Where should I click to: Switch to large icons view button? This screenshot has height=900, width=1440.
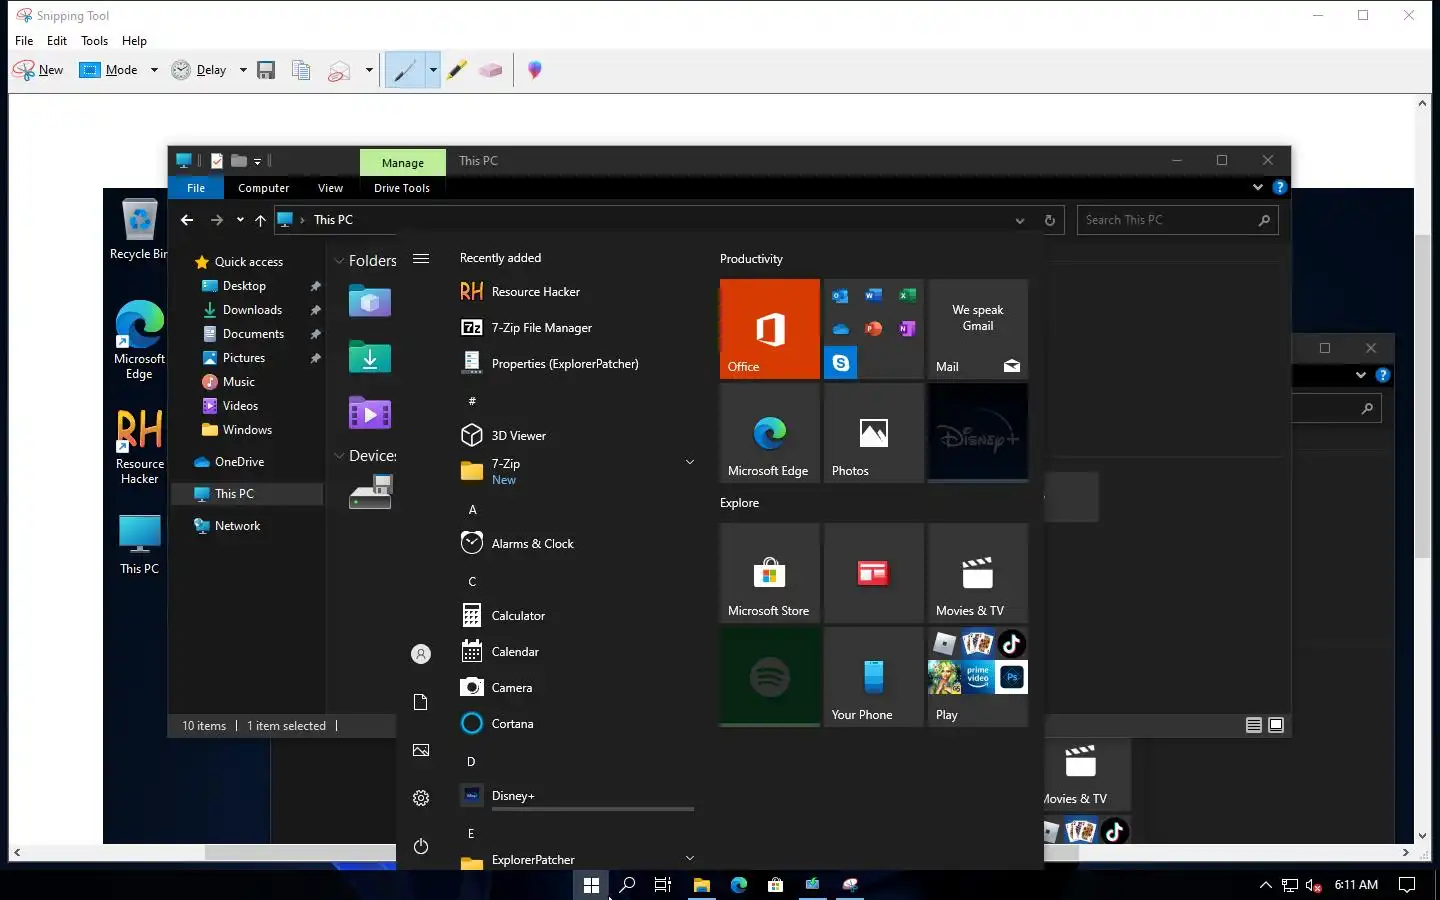1276,725
